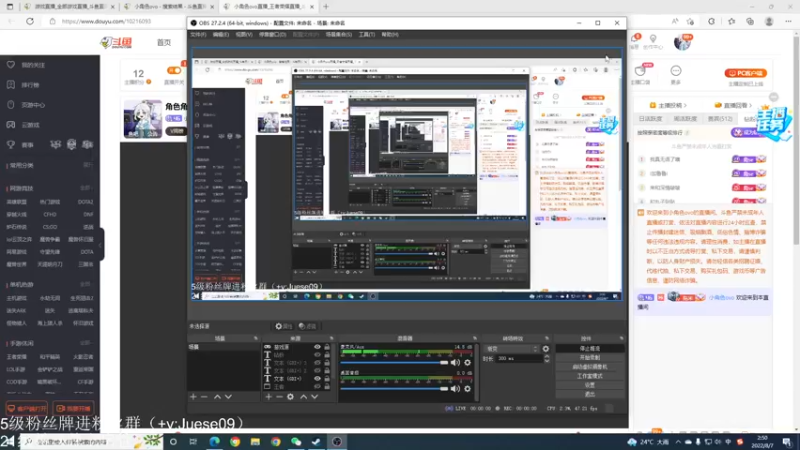Open scene transition properties gear
Viewport: 800px width, 450px height.
pyautogui.click(x=546, y=349)
